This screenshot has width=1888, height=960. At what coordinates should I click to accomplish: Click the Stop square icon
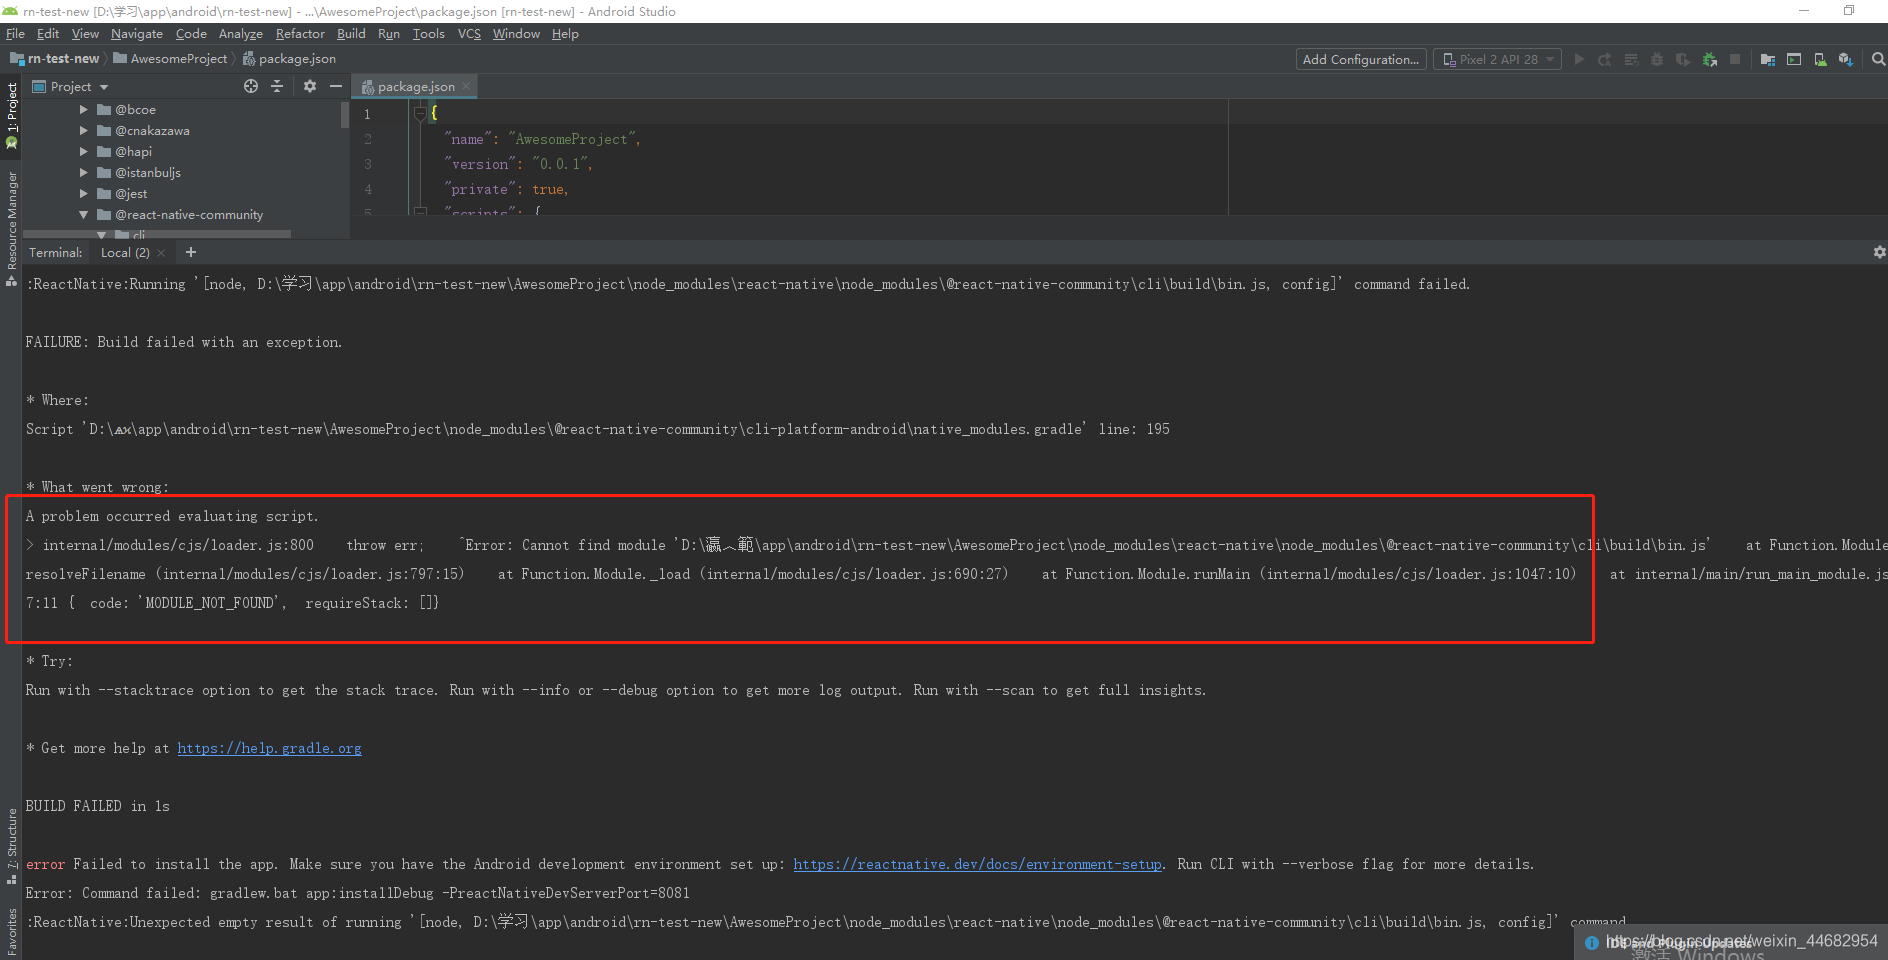(x=1735, y=60)
